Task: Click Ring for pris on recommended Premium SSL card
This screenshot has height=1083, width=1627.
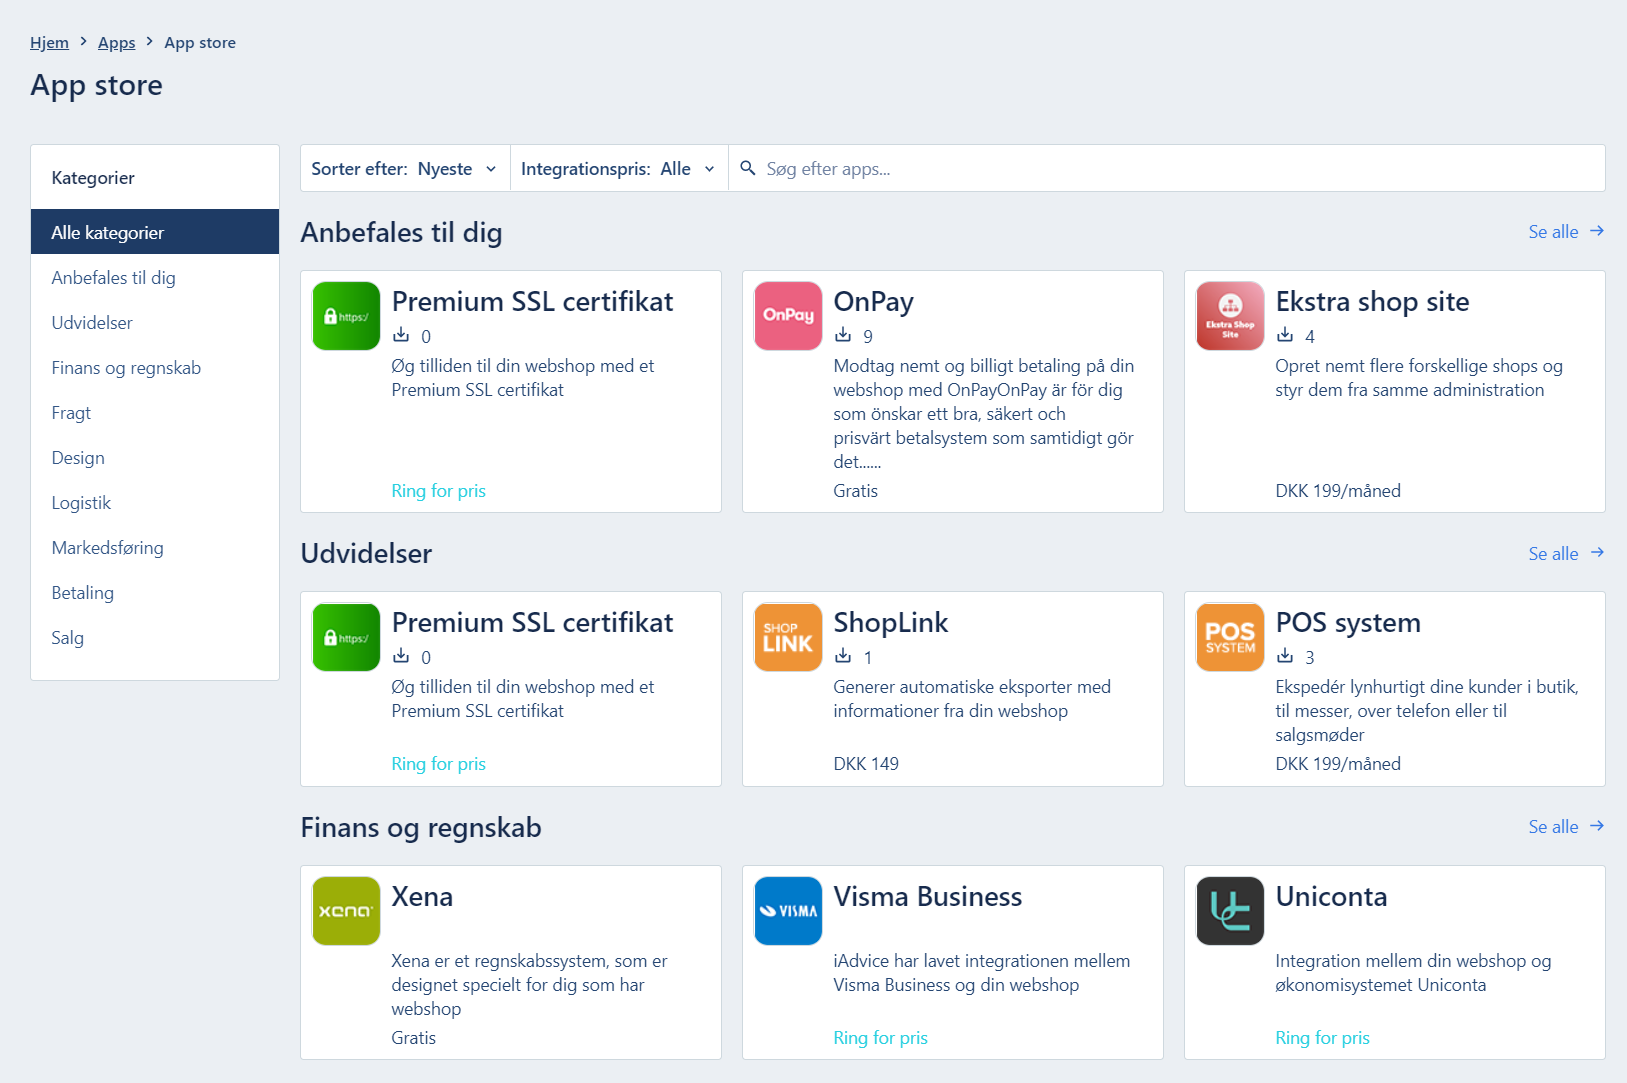Action: pos(438,491)
